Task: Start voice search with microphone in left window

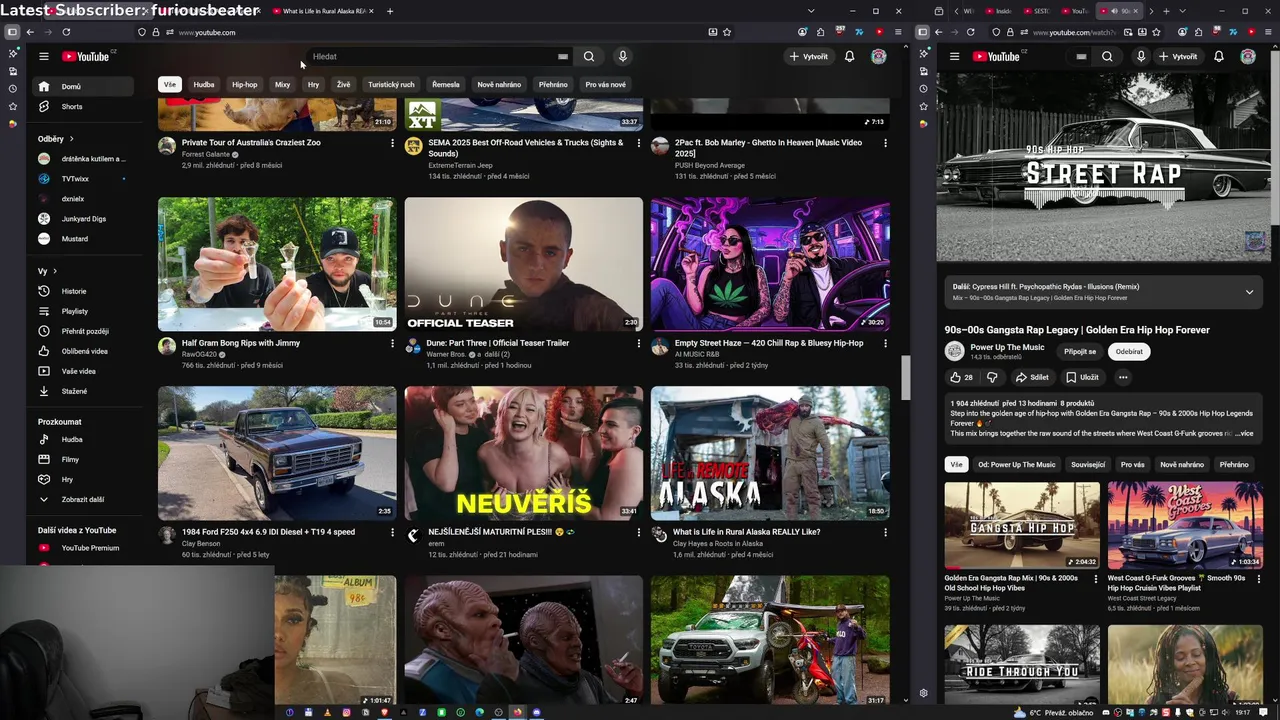Action: (x=622, y=57)
